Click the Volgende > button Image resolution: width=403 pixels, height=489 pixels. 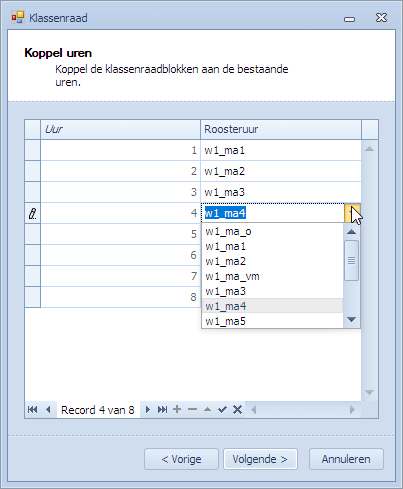[x=260, y=459]
